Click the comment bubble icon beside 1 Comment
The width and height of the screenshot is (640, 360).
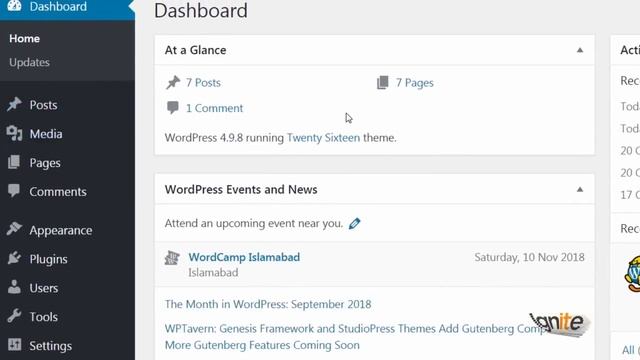[x=173, y=108]
